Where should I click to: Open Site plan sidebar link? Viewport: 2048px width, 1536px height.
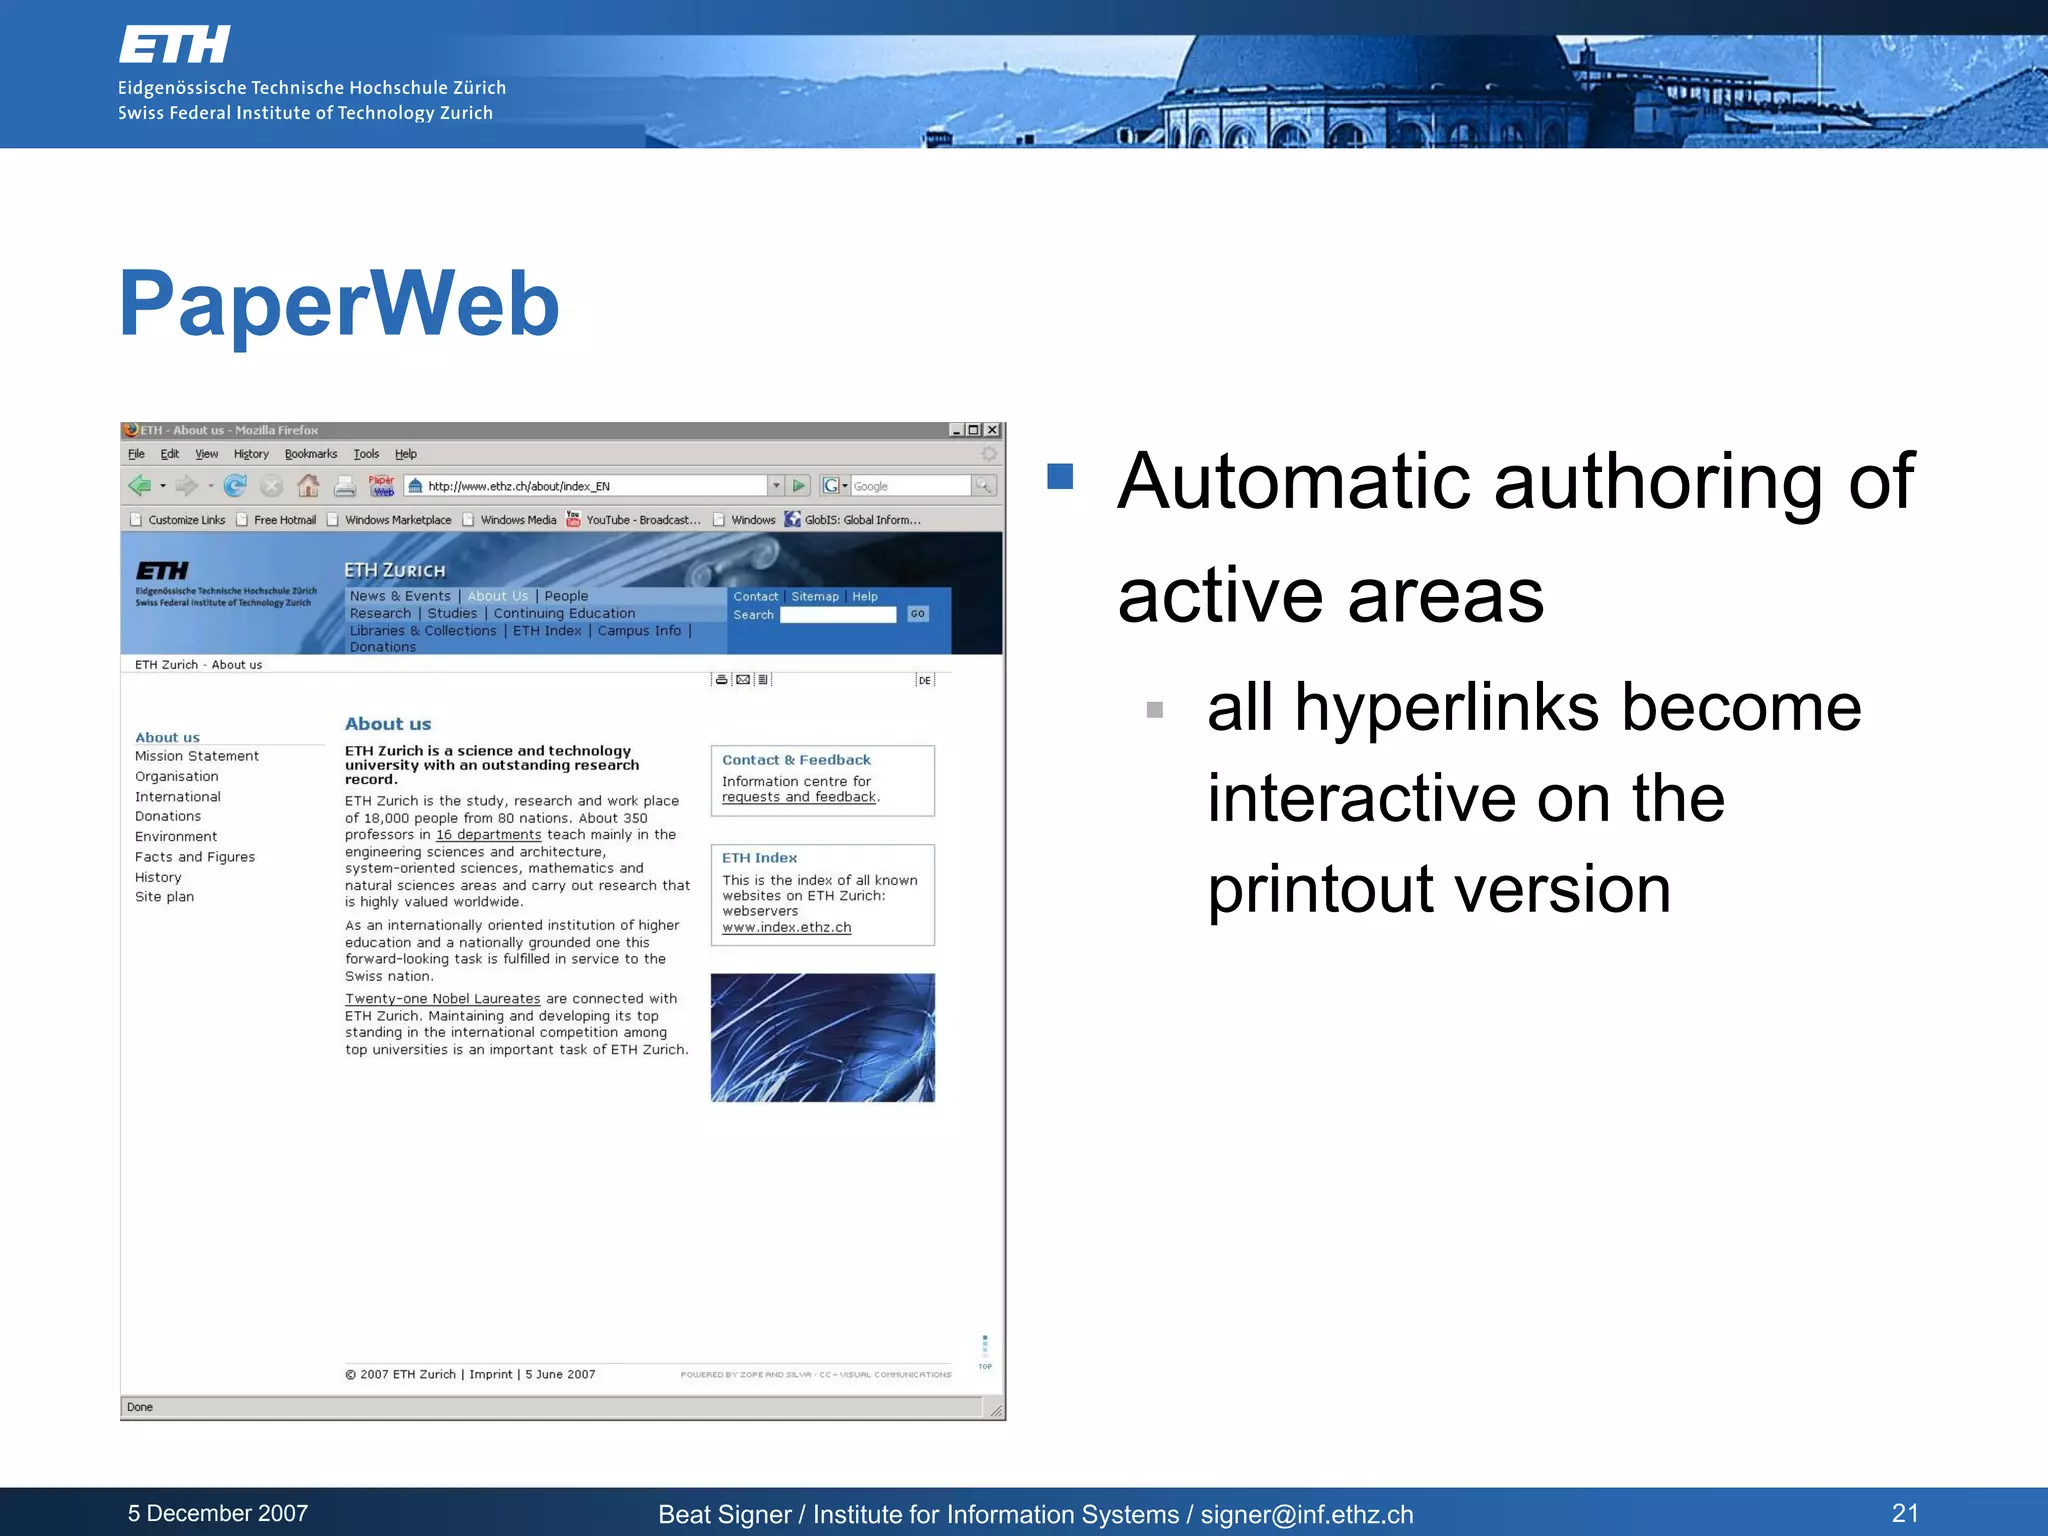(165, 897)
